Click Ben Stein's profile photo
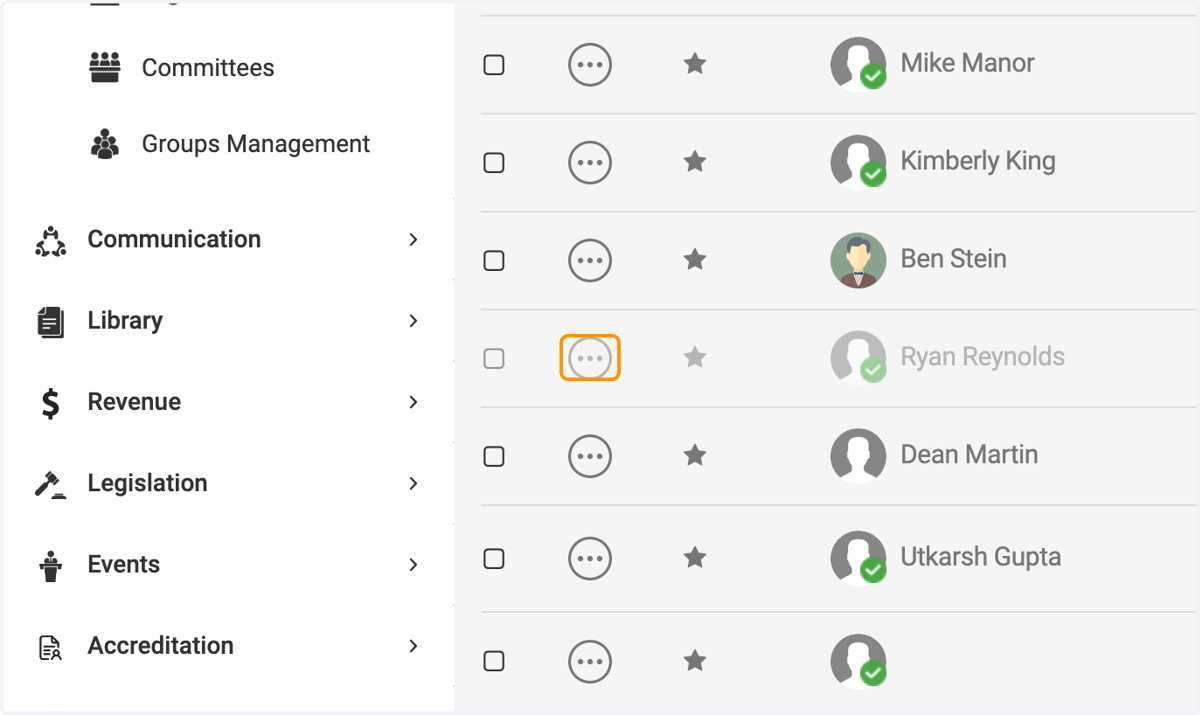The width and height of the screenshot is (1200, 715). tap(858, 260)
